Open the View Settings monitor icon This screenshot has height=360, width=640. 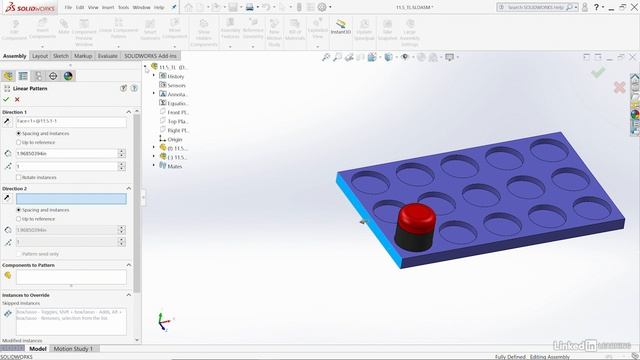point(449,58)
